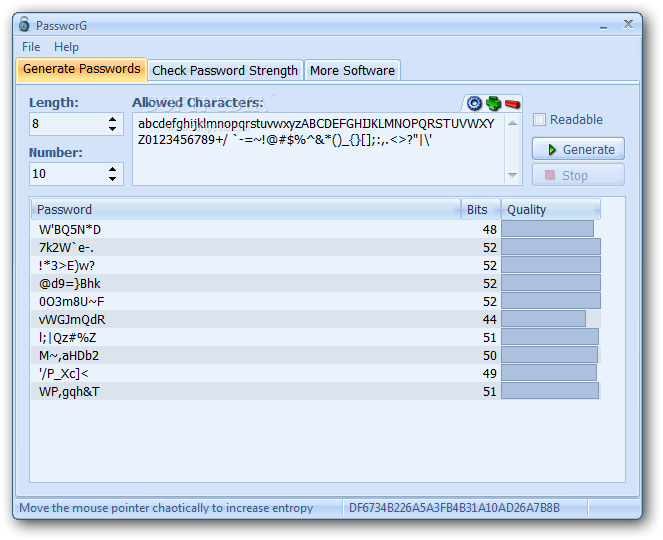Increase the Length spinner value

112,119
